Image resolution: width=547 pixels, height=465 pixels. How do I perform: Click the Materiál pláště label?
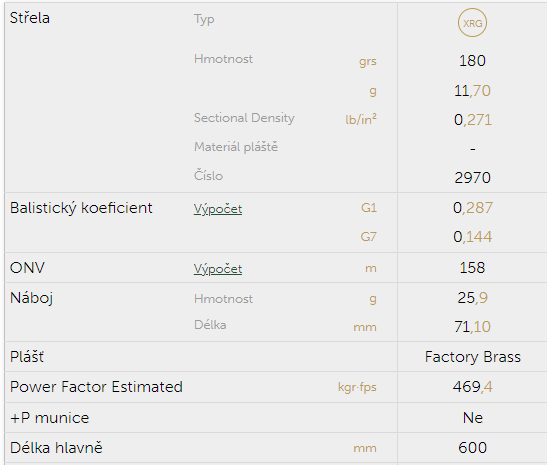pyautogui.click(x=236, y=147)
